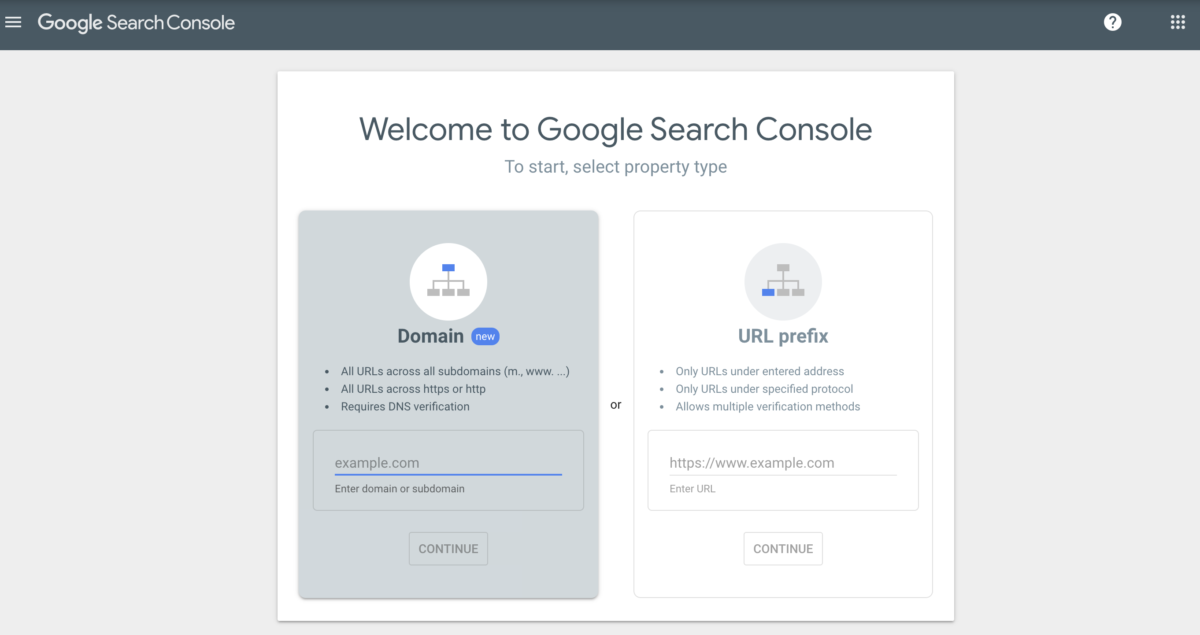Click 'Enter domain or subdomain' helper text
Screen dimensions: 1200x635
[x=400, y=489]
